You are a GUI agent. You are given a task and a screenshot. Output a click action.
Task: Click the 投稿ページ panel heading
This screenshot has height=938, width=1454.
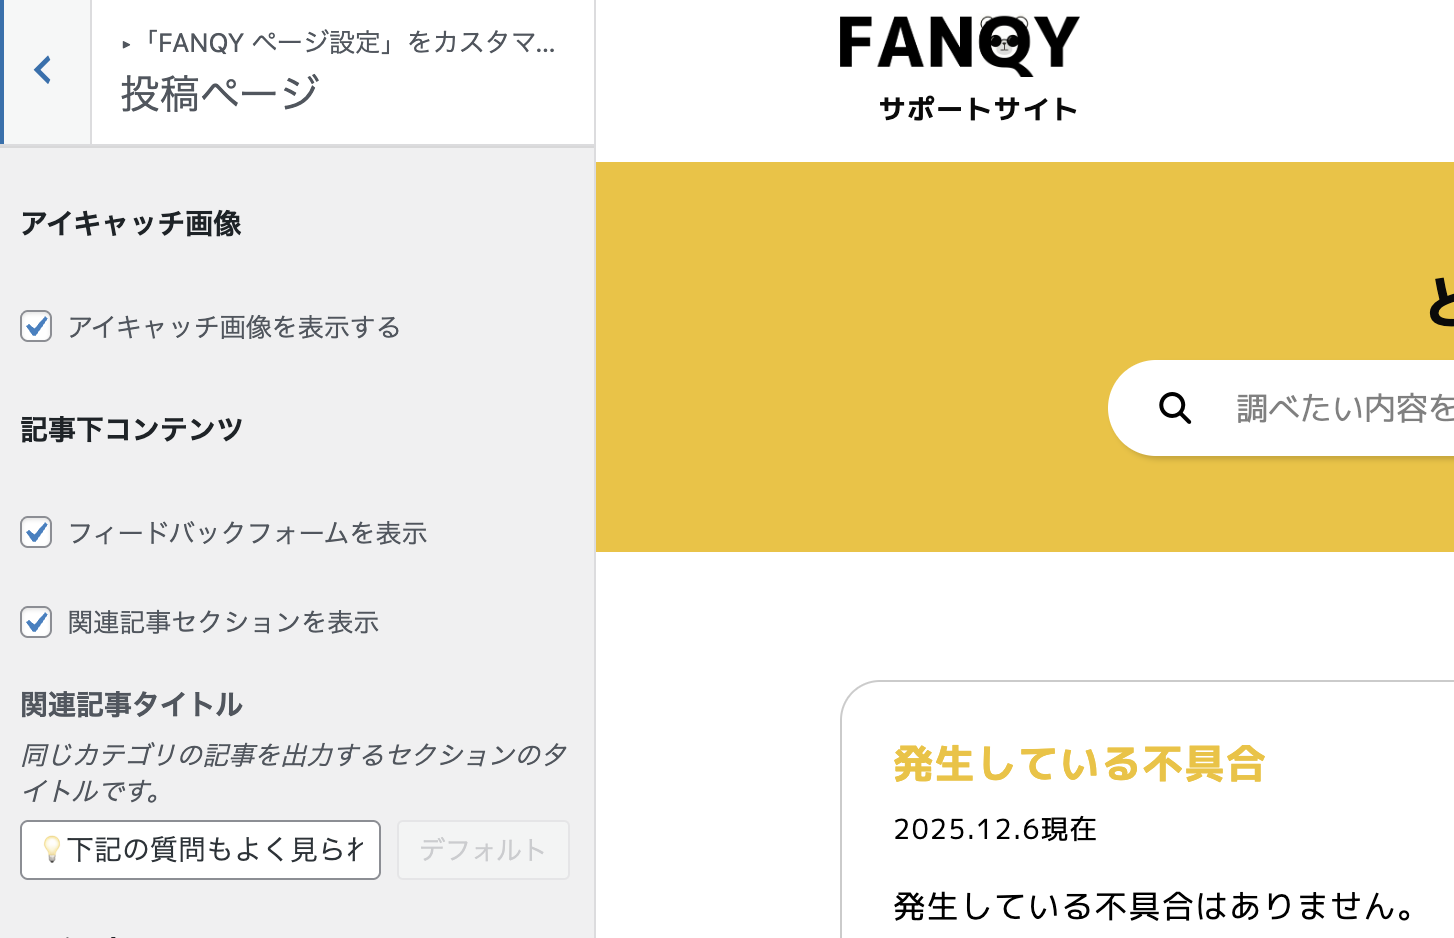click(x=220, y=94)
